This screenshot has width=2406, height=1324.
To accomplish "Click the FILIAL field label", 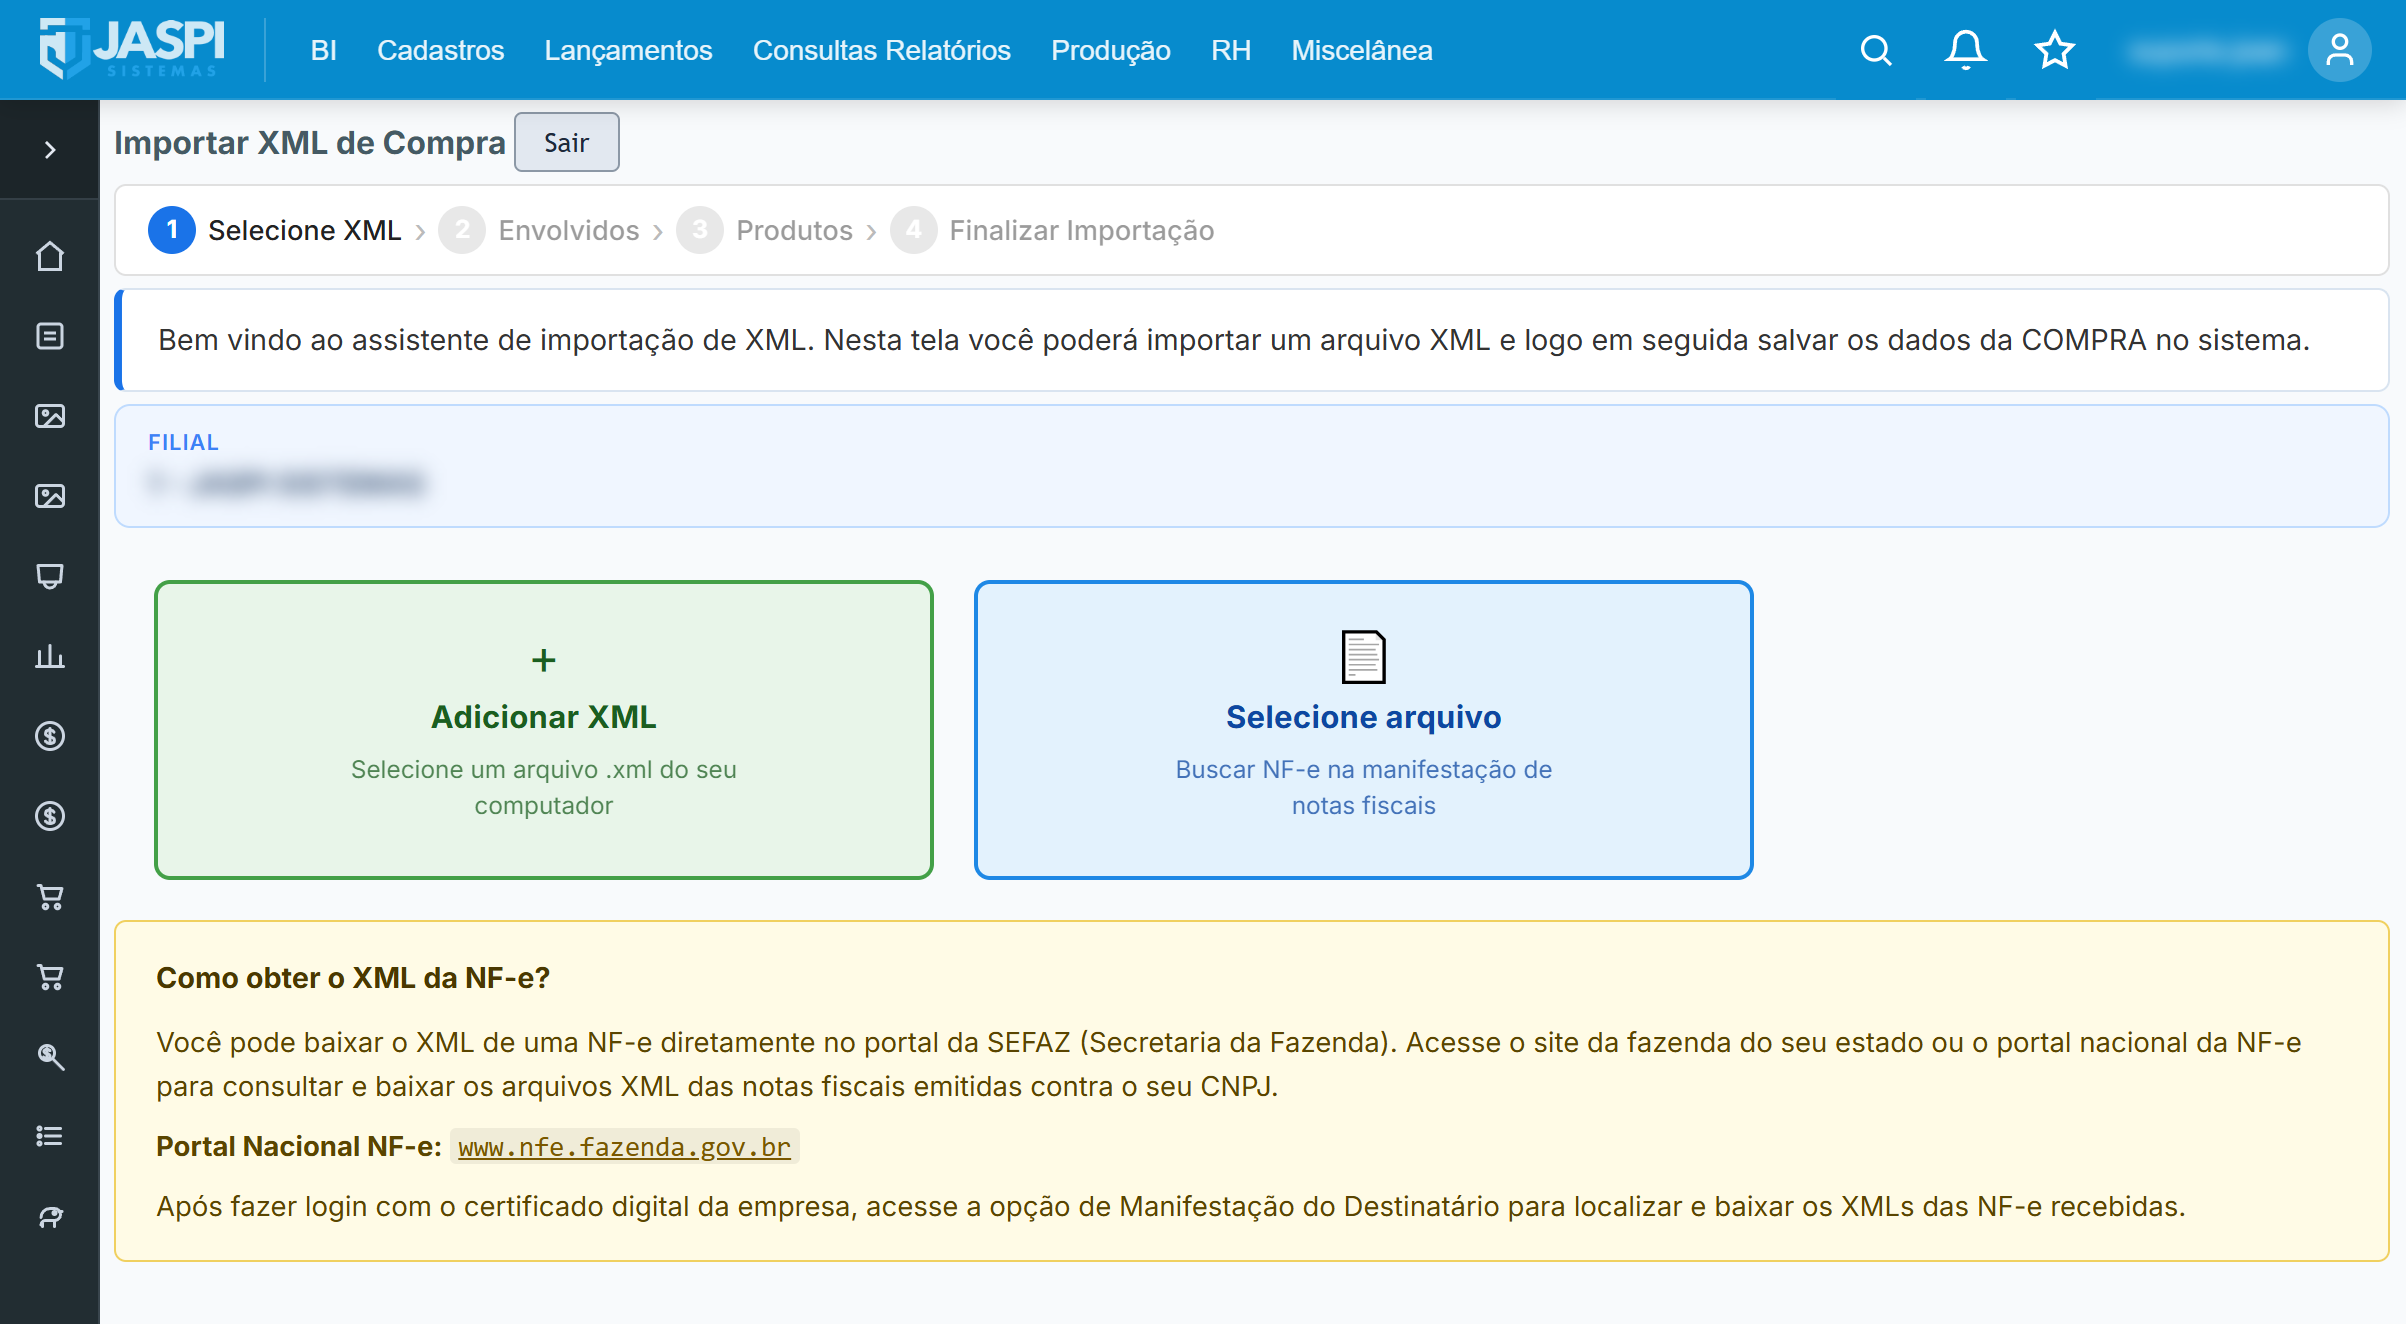I will 183,442.
